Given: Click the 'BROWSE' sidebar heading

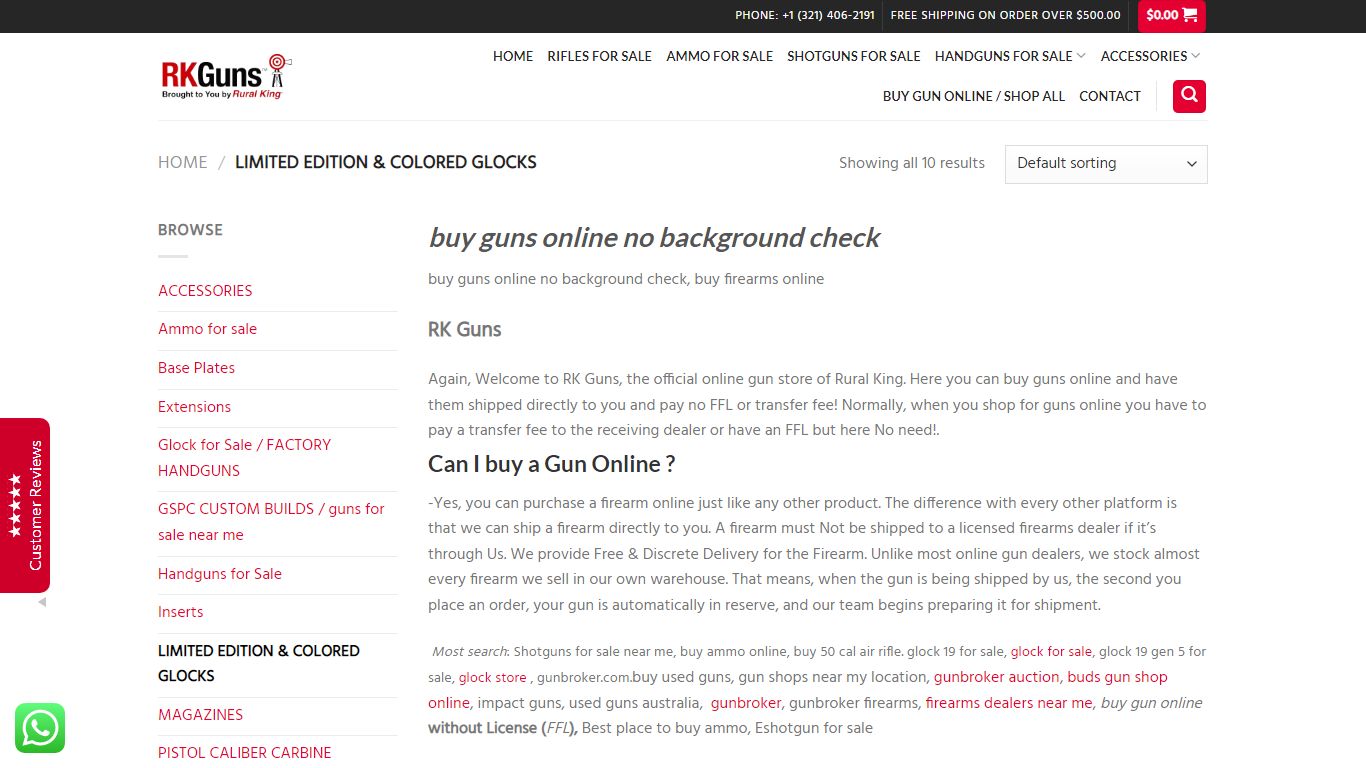Looking at the screenshot, I should tap(190, 230).
